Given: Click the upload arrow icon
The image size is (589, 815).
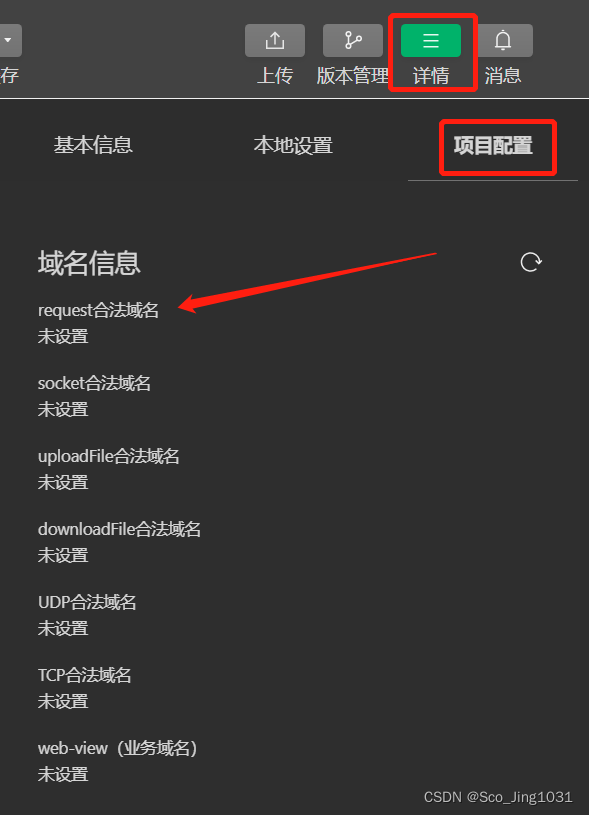Looking at the screenshot, I should [x=274, y=41].
